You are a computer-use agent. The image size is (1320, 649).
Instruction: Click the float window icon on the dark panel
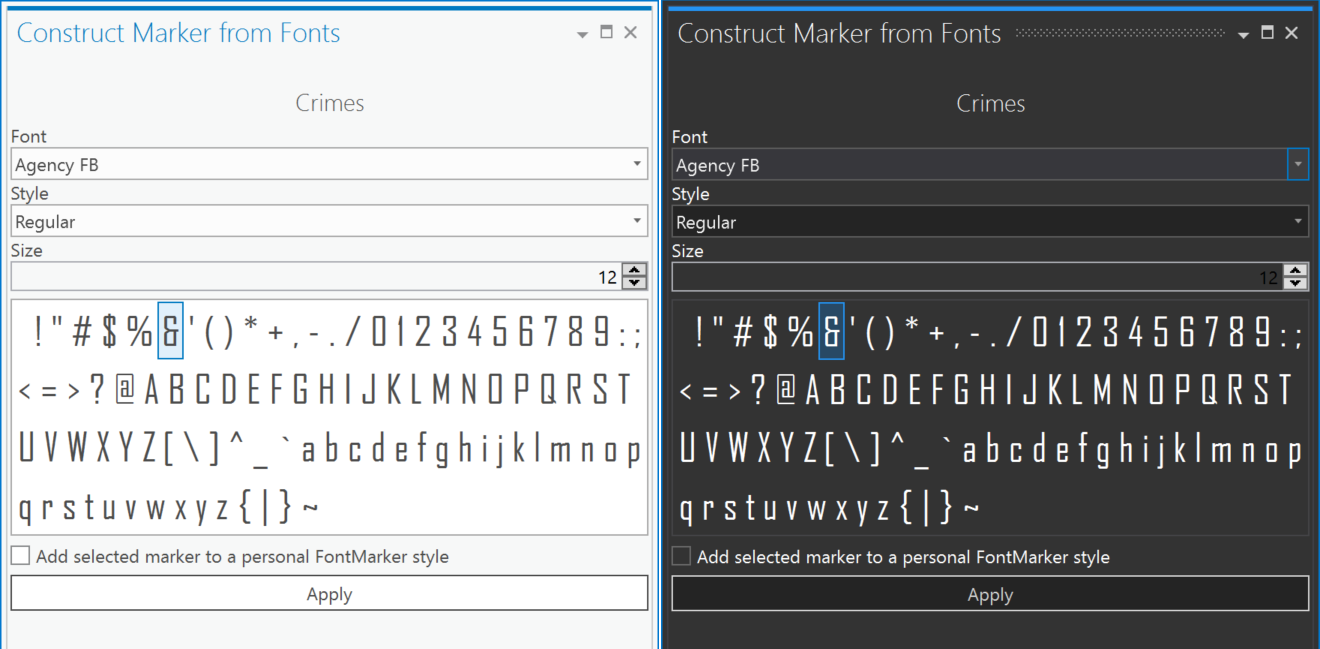(1266, 32)
